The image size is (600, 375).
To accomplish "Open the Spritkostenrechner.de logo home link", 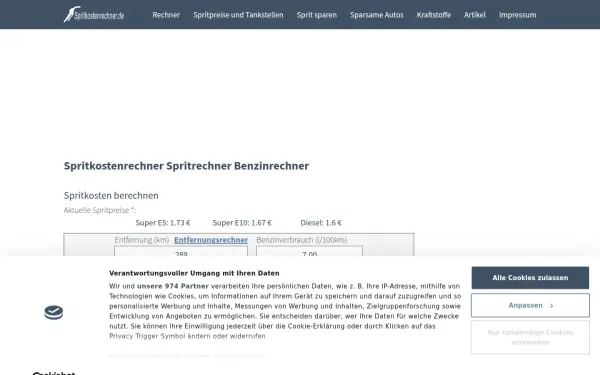I will click(94, 15).
